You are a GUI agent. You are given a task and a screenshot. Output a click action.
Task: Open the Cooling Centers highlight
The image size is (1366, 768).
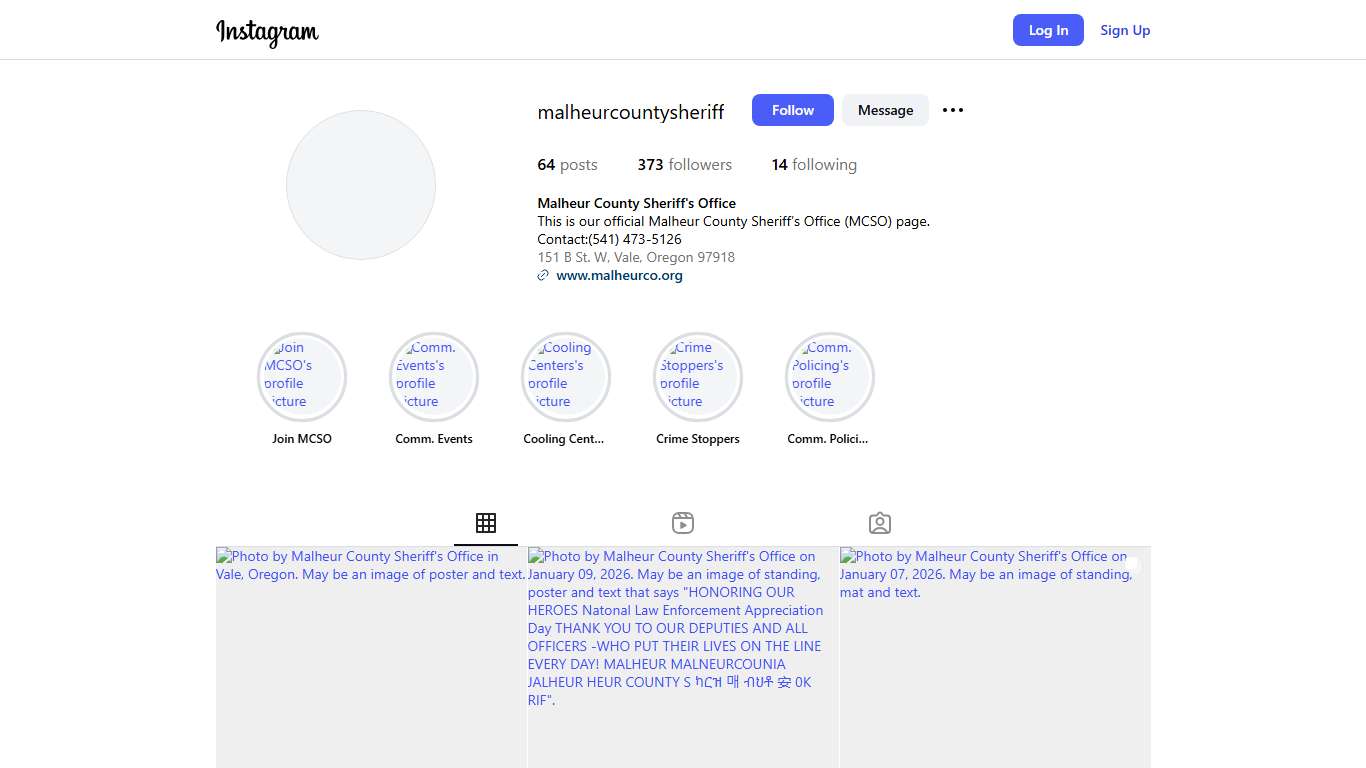pos(566,377)
